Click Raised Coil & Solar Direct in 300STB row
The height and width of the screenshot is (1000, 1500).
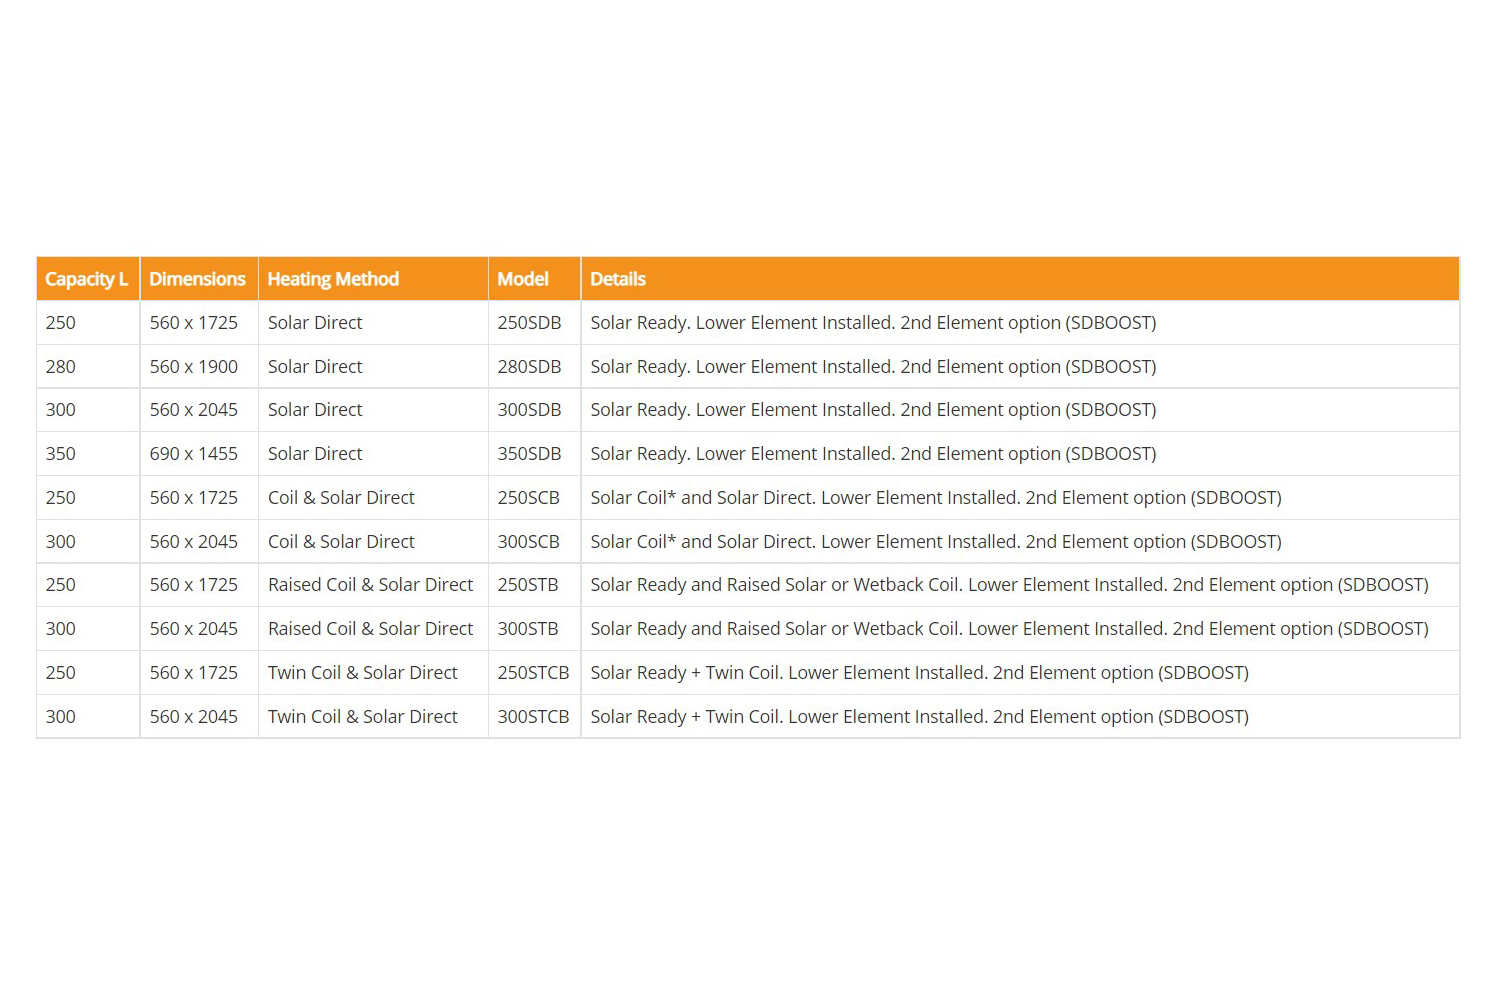(x=371, y=629)
